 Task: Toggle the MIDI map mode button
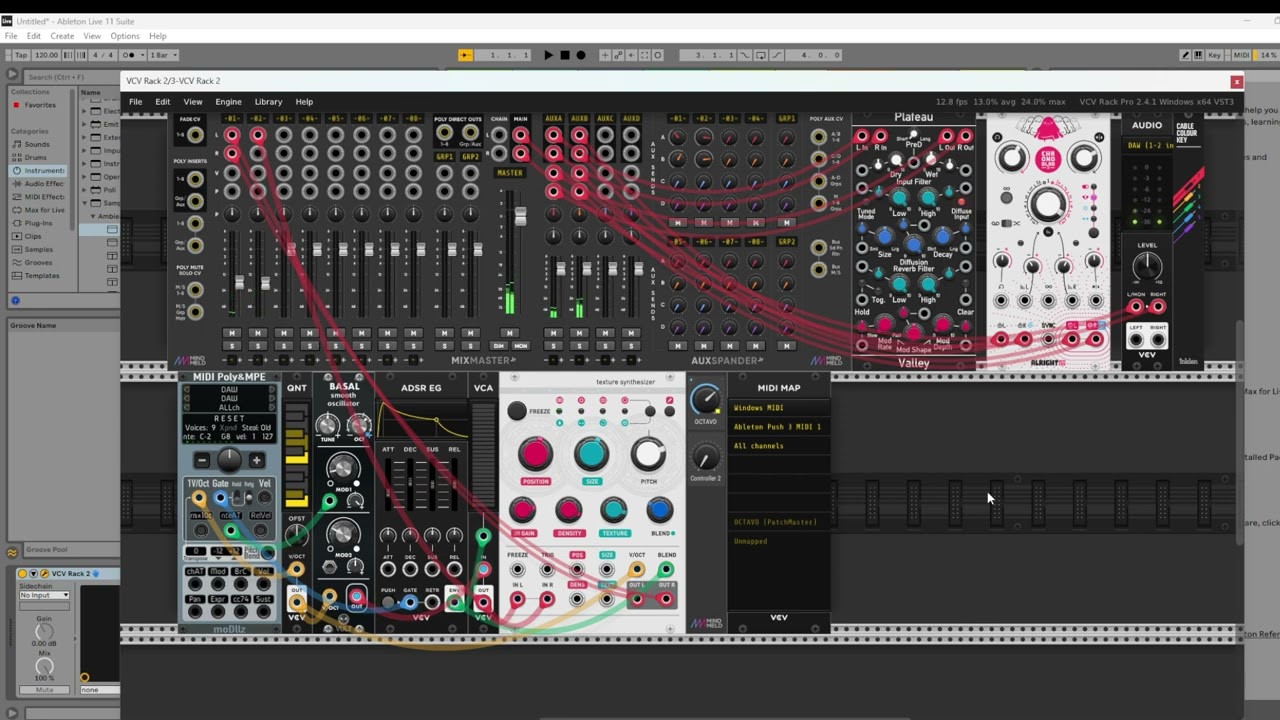(1241, 55)
